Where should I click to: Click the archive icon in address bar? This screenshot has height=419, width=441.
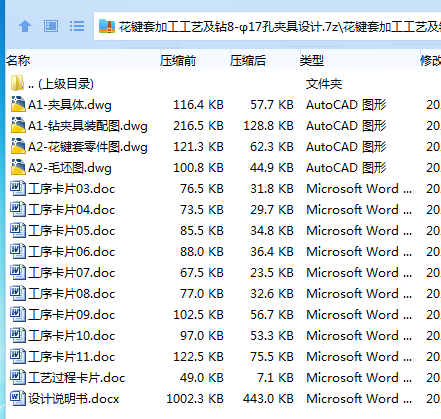(x=107, y=26)
